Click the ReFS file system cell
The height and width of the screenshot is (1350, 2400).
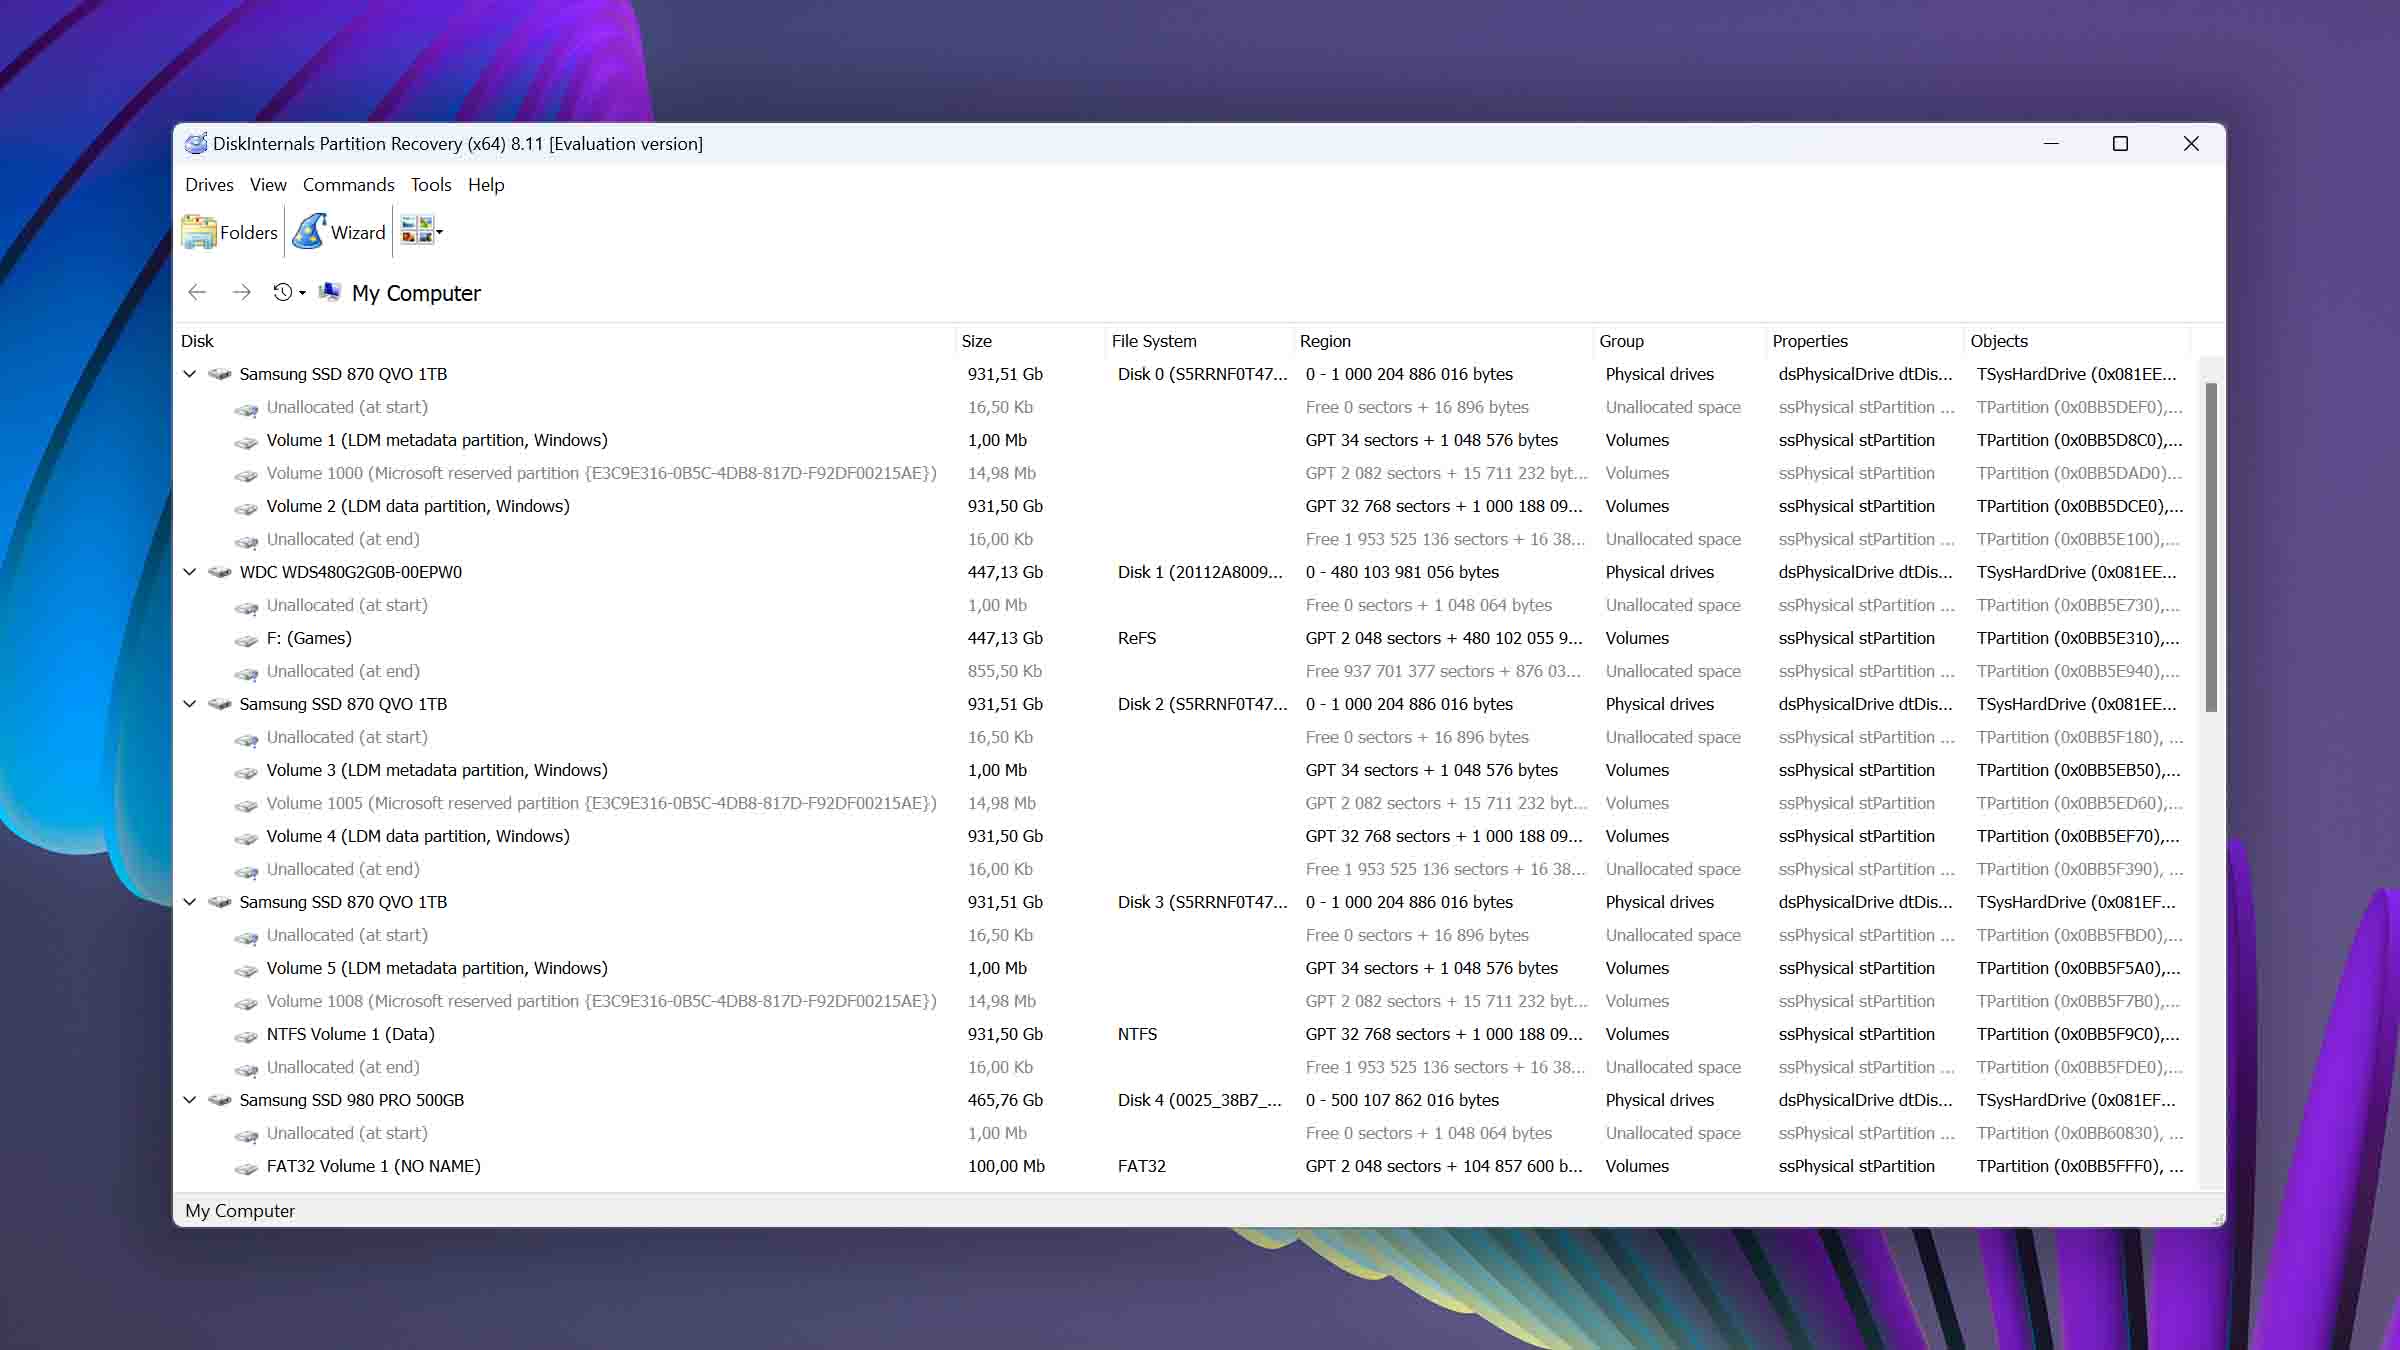[x=1137, y=638]
